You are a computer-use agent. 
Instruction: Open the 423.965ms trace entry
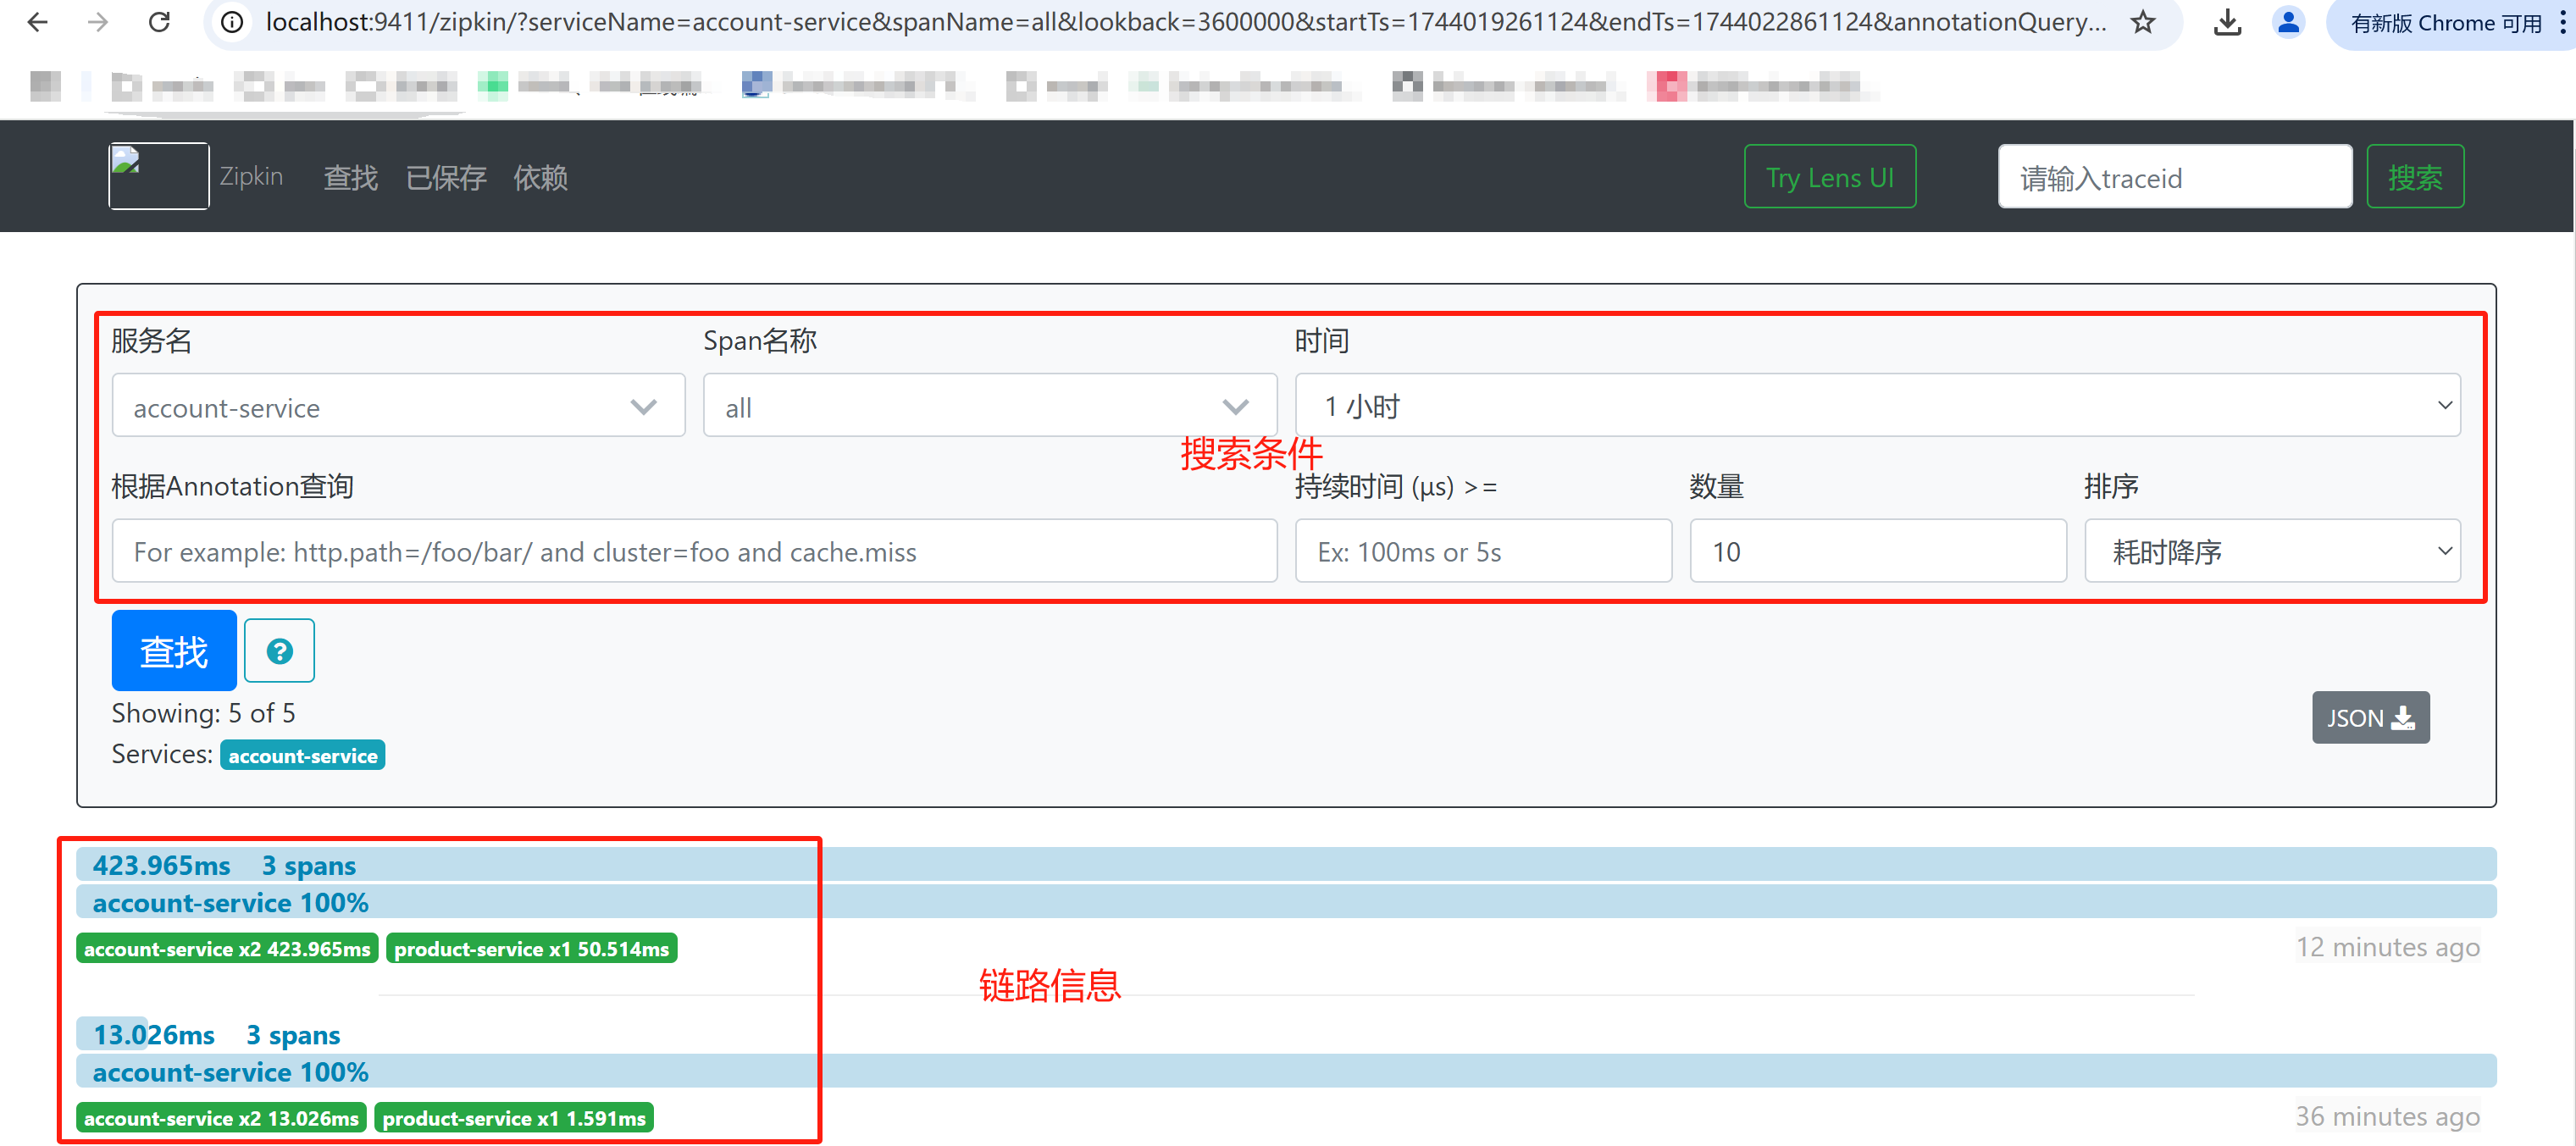click(162, 865)
